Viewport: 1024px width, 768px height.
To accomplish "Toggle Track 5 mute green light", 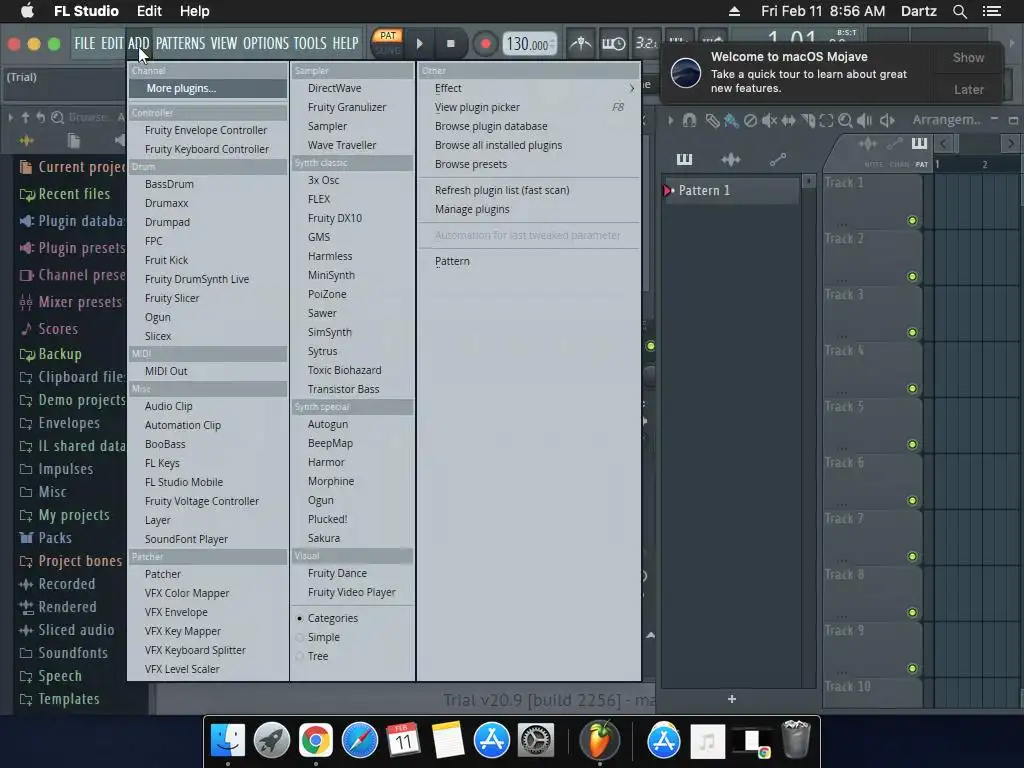I will pos(912,445).
